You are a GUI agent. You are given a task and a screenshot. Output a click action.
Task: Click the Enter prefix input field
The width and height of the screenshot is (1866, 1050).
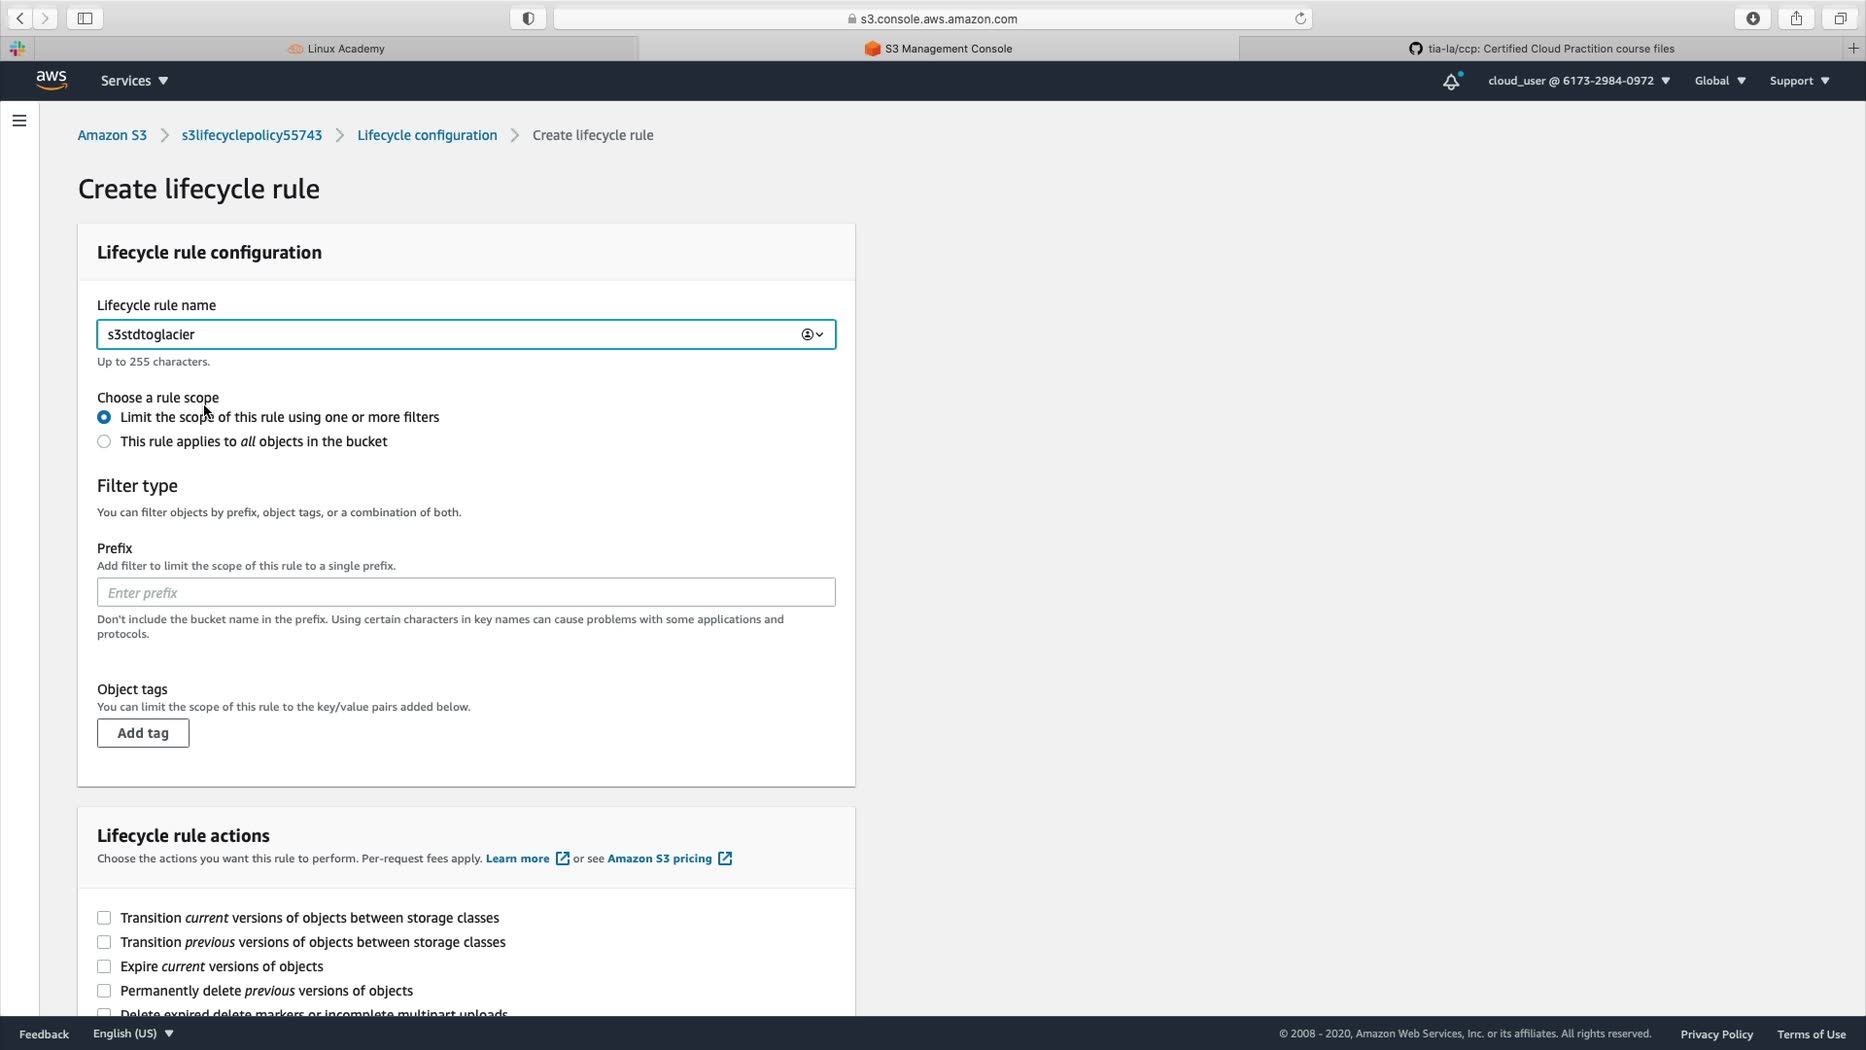(x=466, y=592)
